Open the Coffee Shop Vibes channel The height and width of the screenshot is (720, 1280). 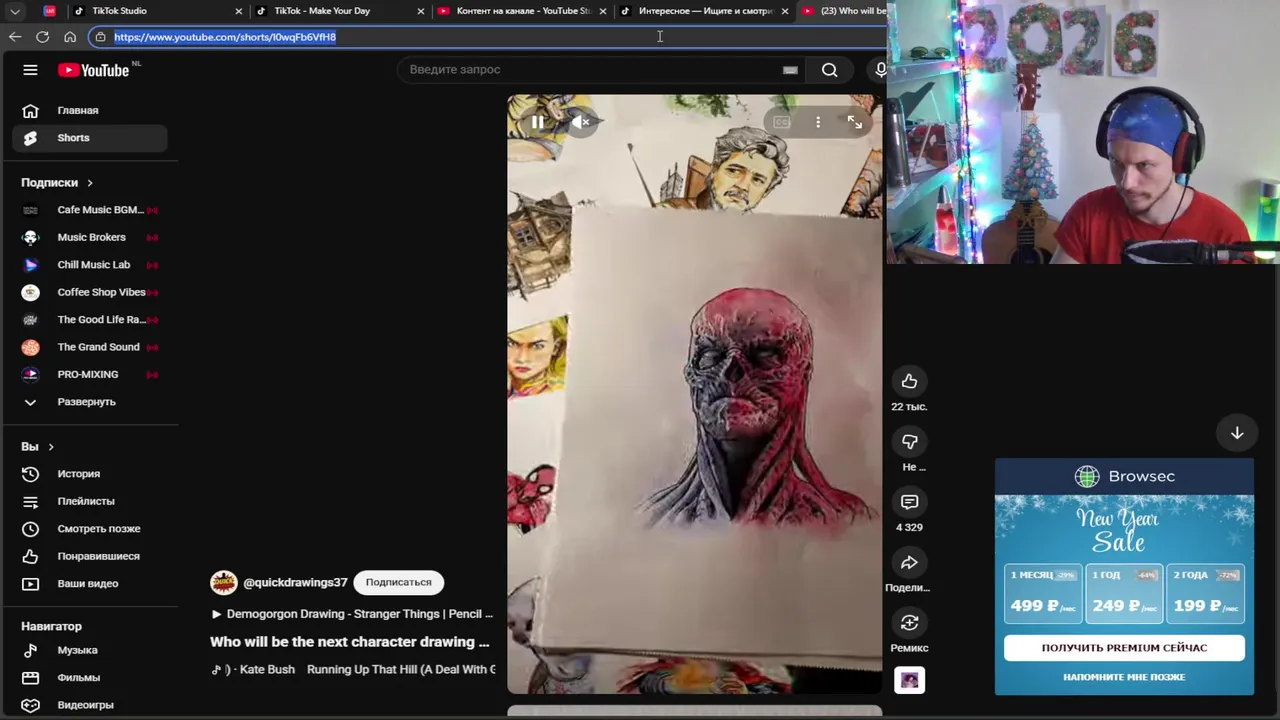pos(90,292)
